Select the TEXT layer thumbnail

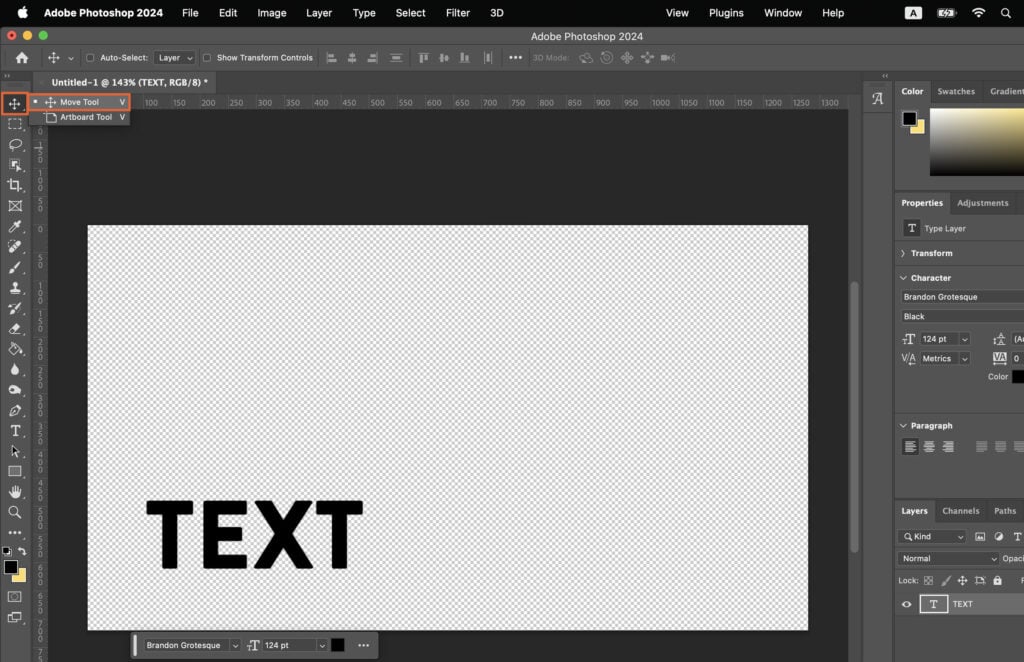(934, 604)
